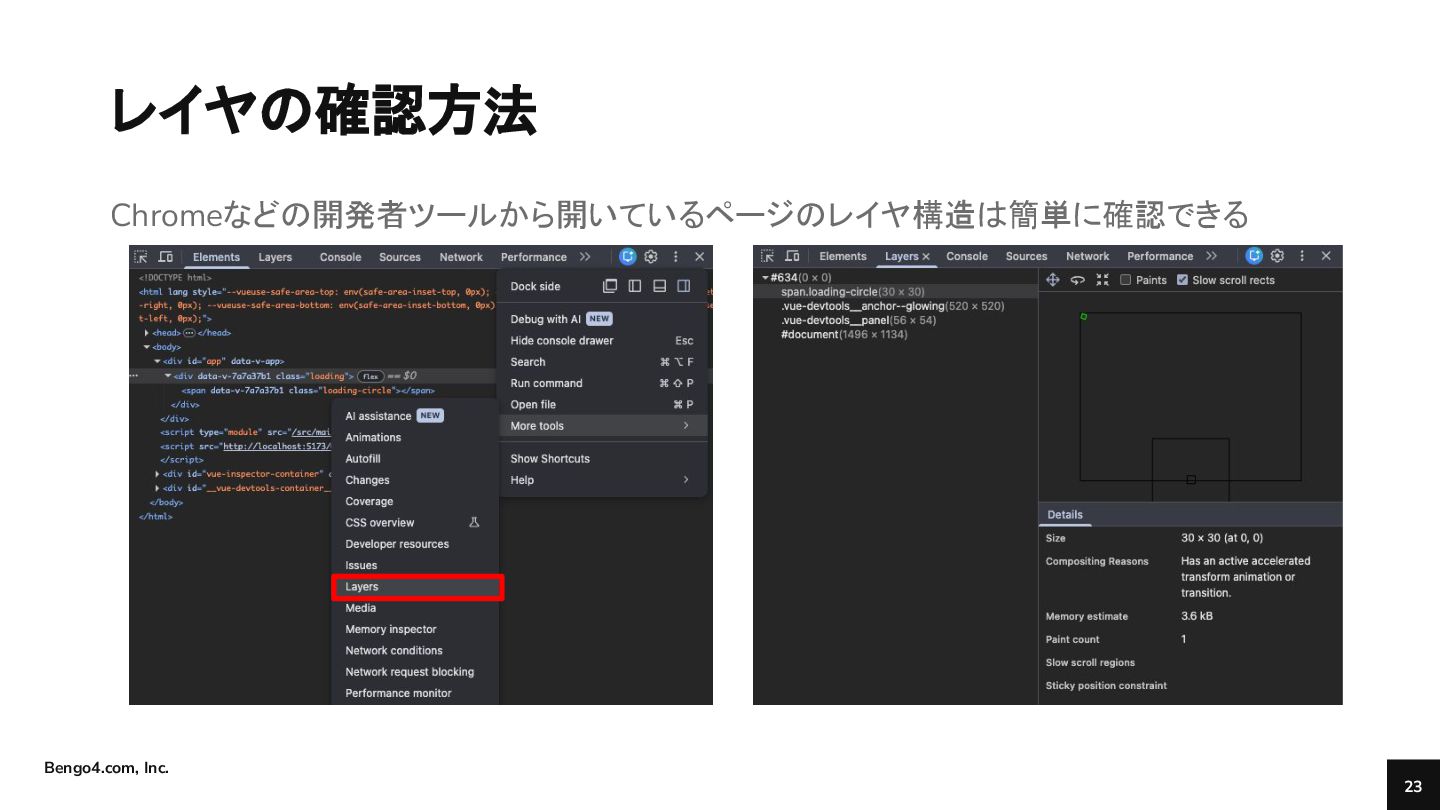Click Show Shortcuts menu entry

pyautogui.click(x=603, y=459)
